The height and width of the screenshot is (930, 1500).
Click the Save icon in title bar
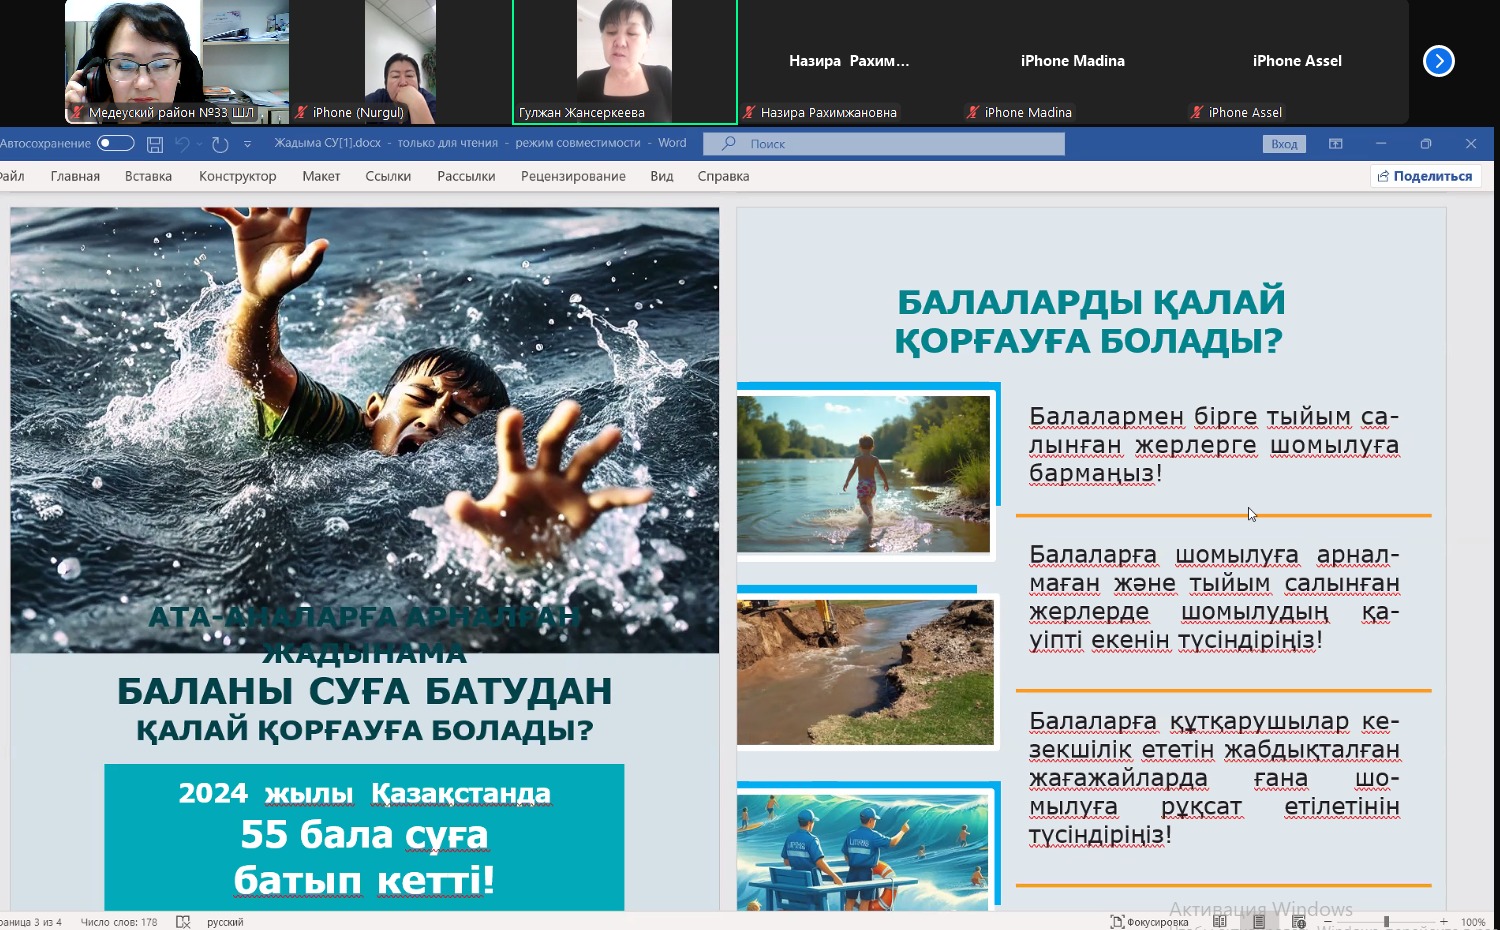[x=155, y=144]
